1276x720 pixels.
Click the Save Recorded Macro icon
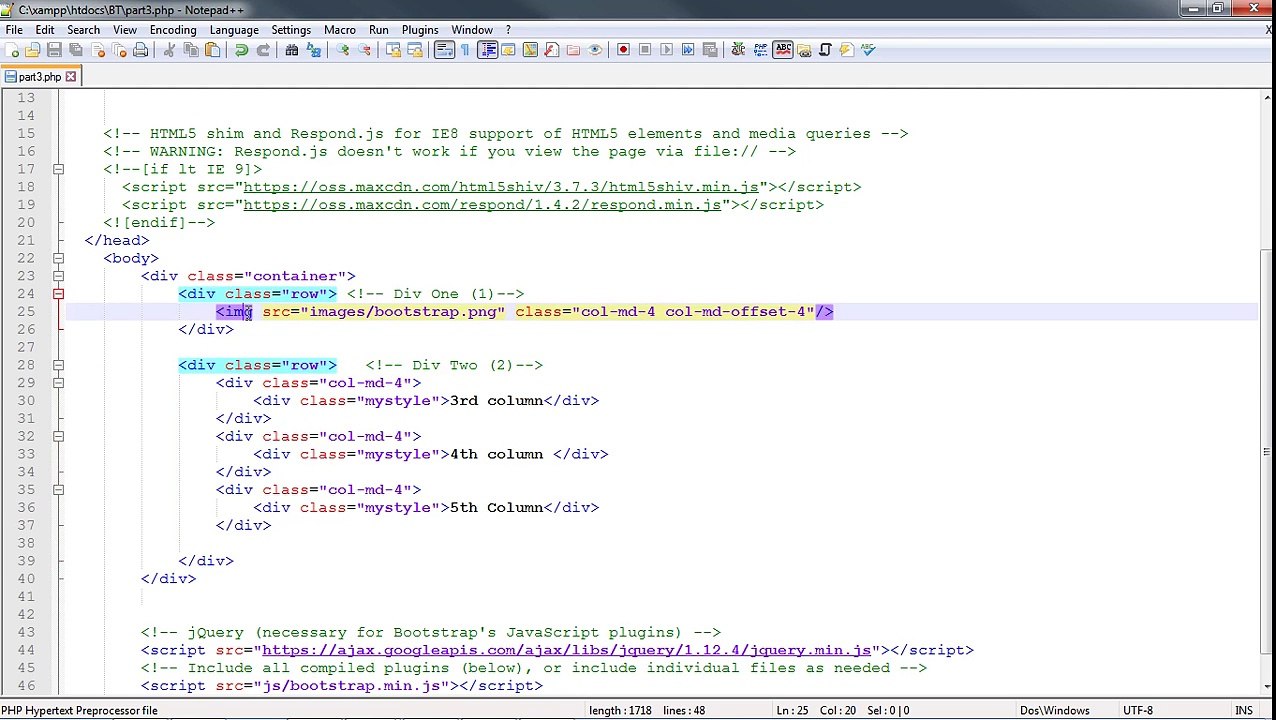(710, 50)
